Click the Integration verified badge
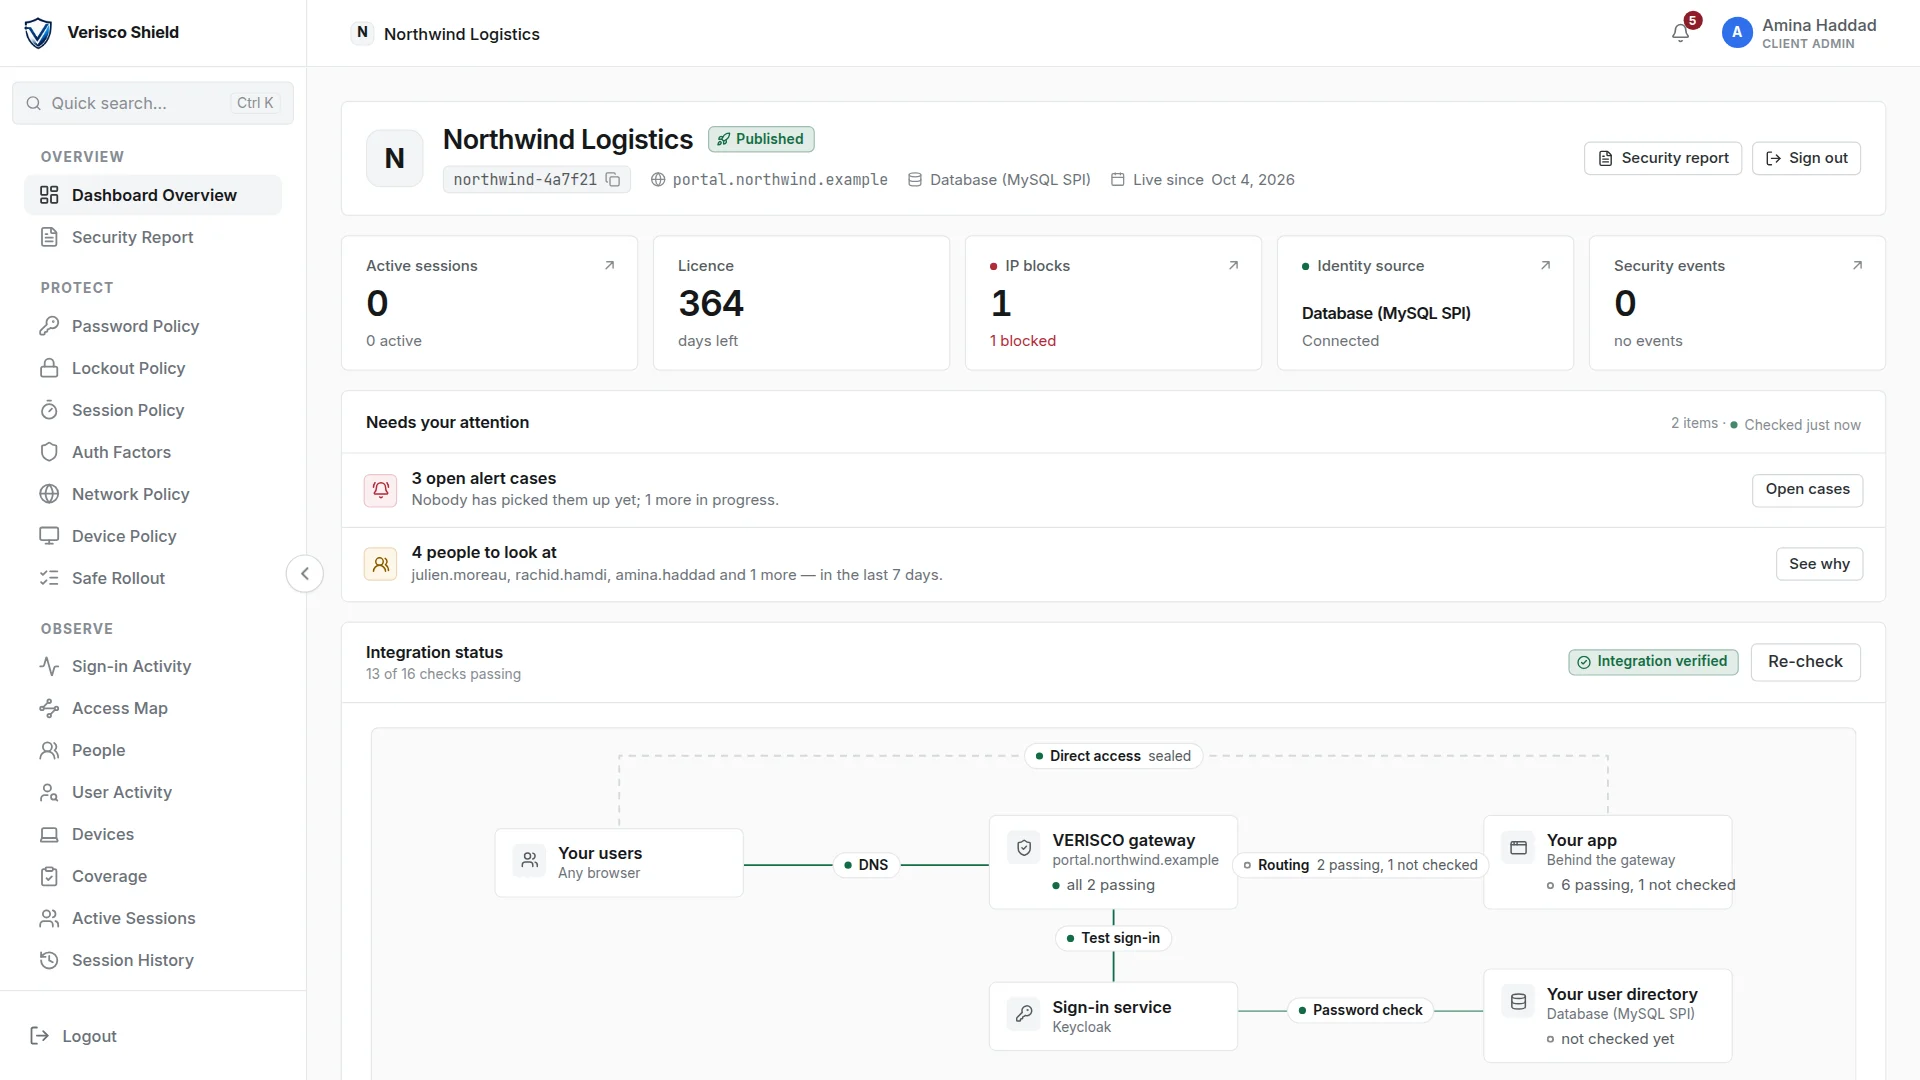1920x1080 pixels. click(1653, 662)
